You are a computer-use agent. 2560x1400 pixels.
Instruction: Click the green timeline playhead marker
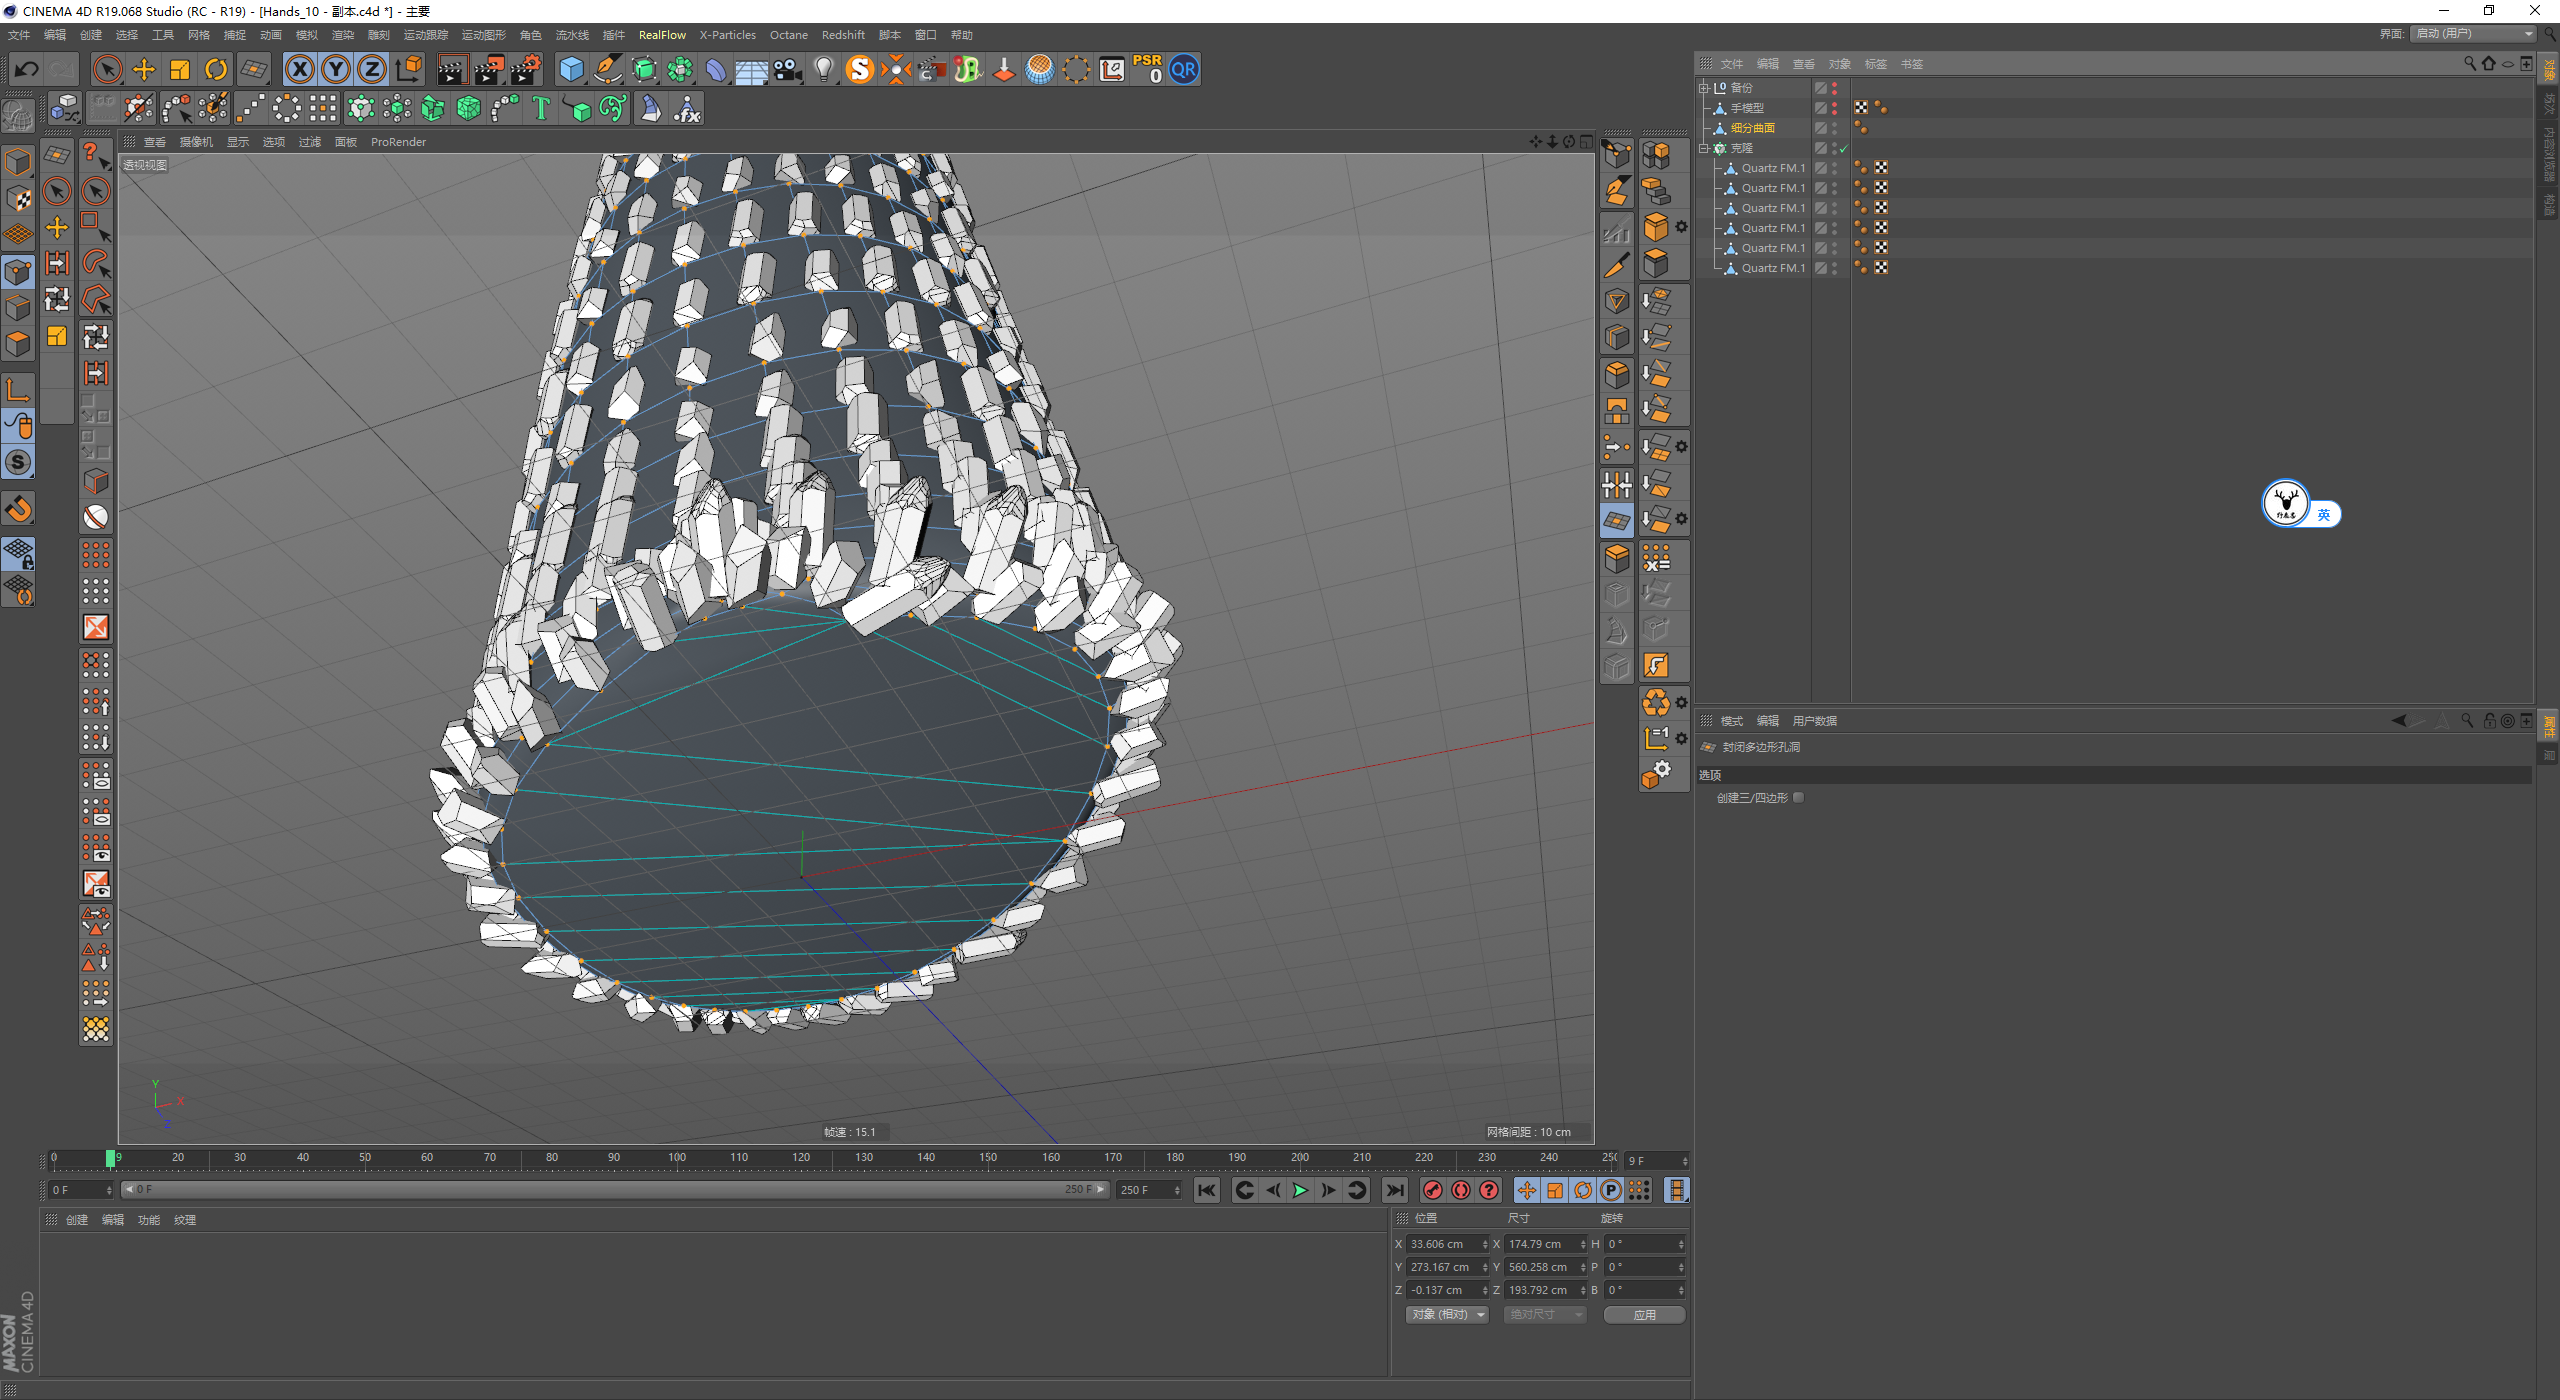(x=110, y=1158)
